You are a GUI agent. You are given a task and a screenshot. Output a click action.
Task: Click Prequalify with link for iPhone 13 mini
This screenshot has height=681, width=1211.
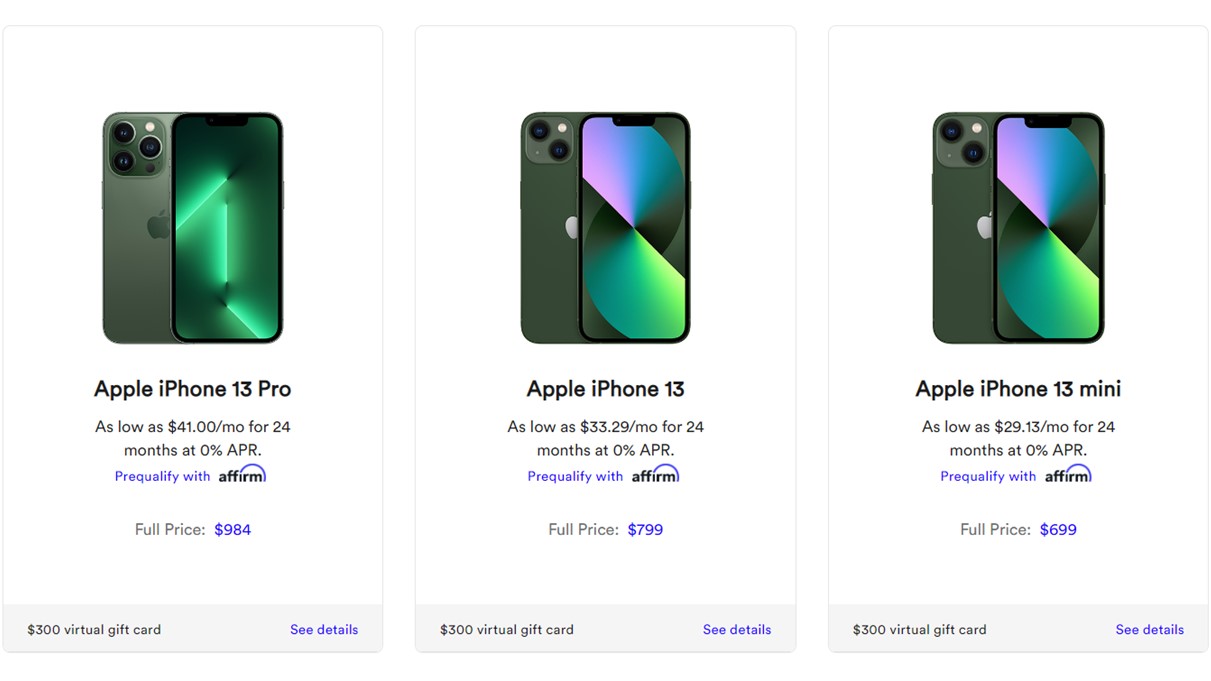(x=988, y=477)
